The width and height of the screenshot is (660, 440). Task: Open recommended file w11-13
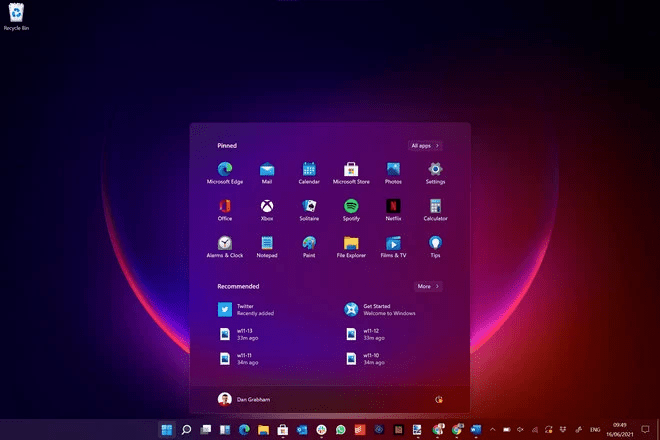(x=242, y=333)
